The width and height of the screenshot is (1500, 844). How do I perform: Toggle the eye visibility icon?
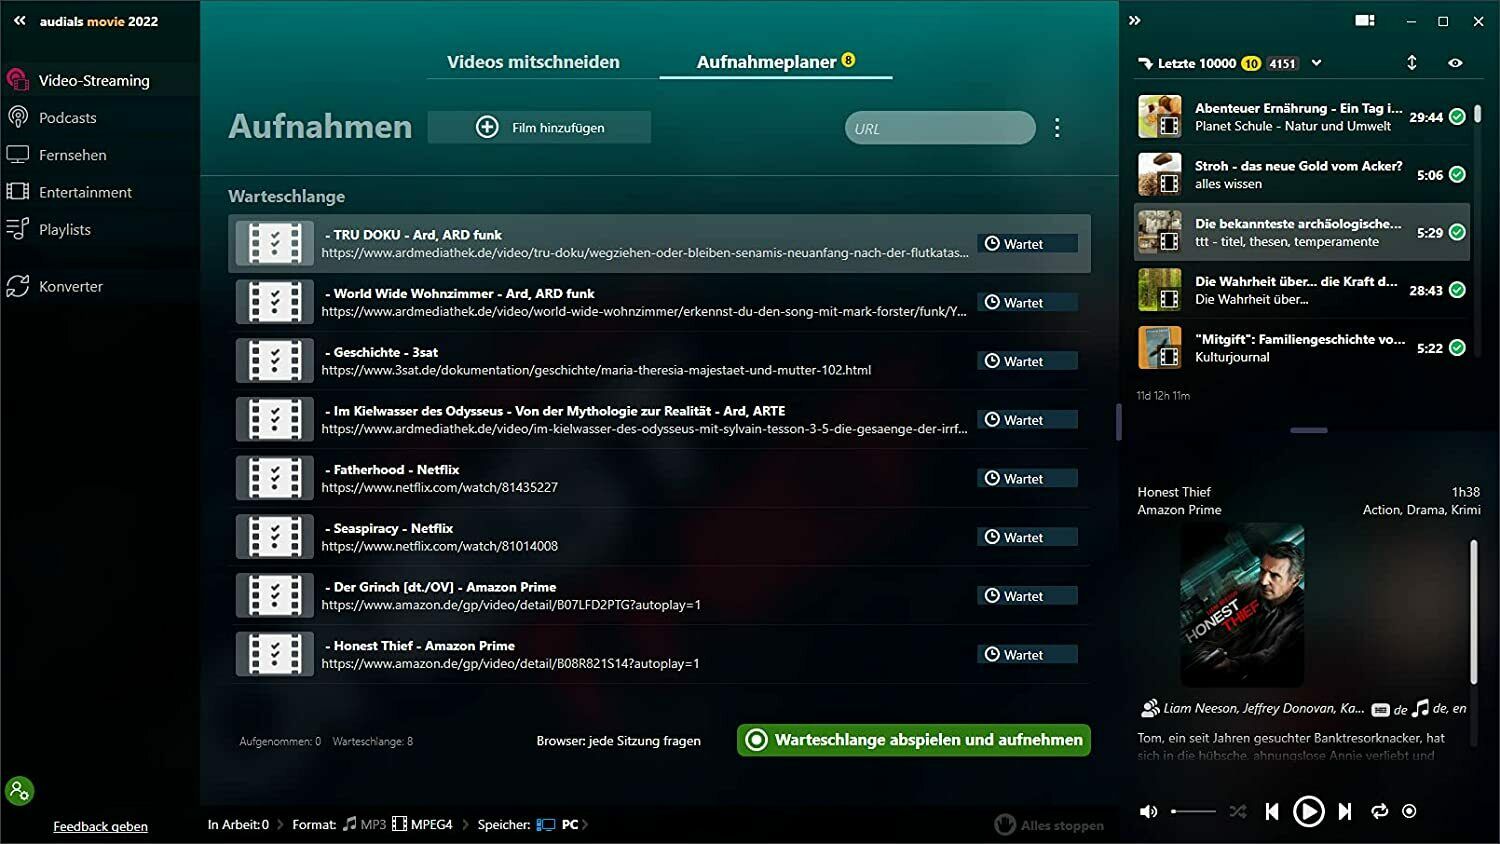pyautogui.click(x=1455, y=63)
